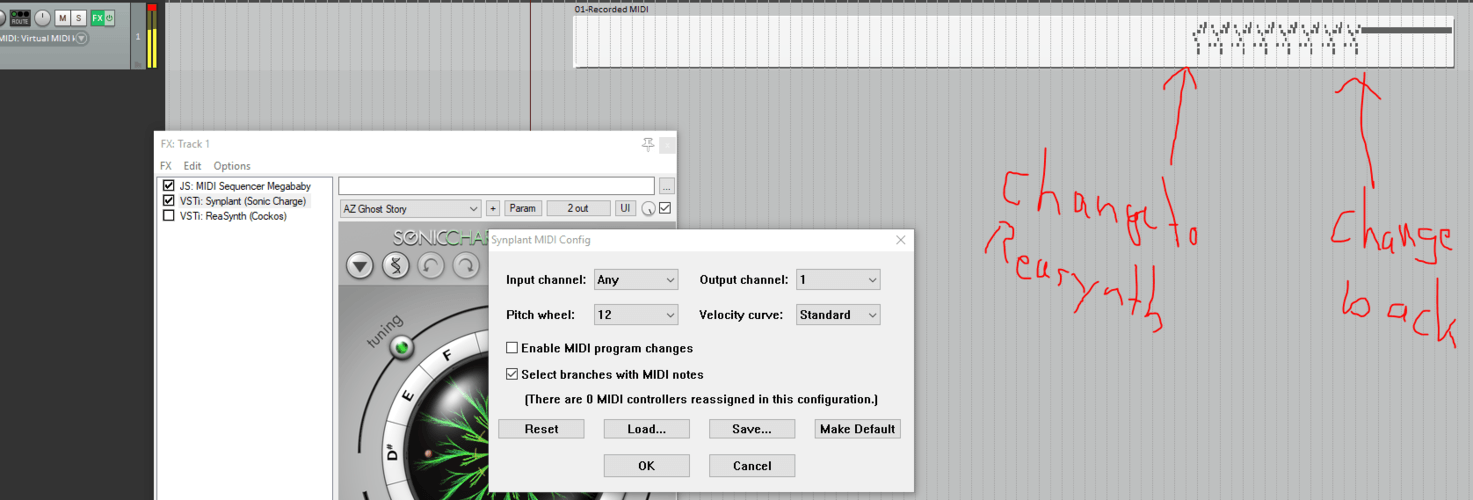The width and height of the screenshot is (1473, 500).
Task: Open the Param button
Action: (523, 209)
